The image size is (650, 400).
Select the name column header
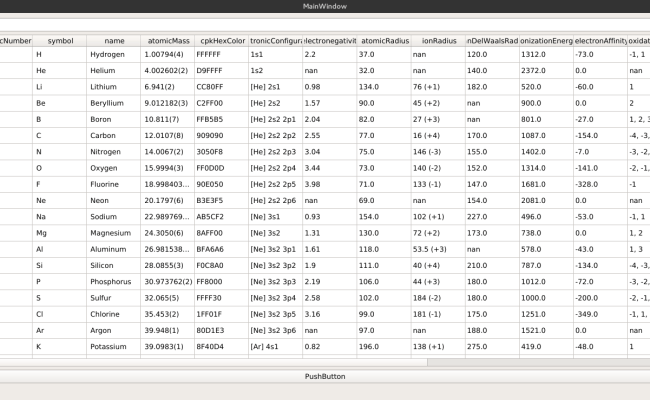114,41
